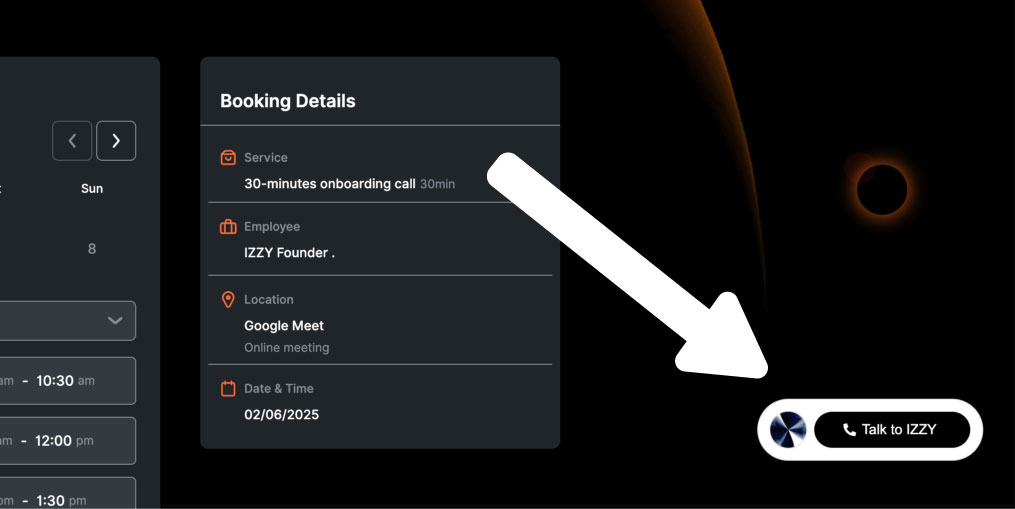Click the IZZY Founder employee name
This screenshot has width=1015, height=509.
pos(289,253)
